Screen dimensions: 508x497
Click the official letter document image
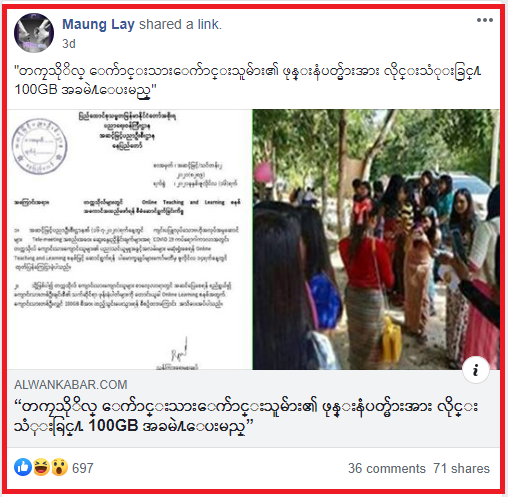129,239
